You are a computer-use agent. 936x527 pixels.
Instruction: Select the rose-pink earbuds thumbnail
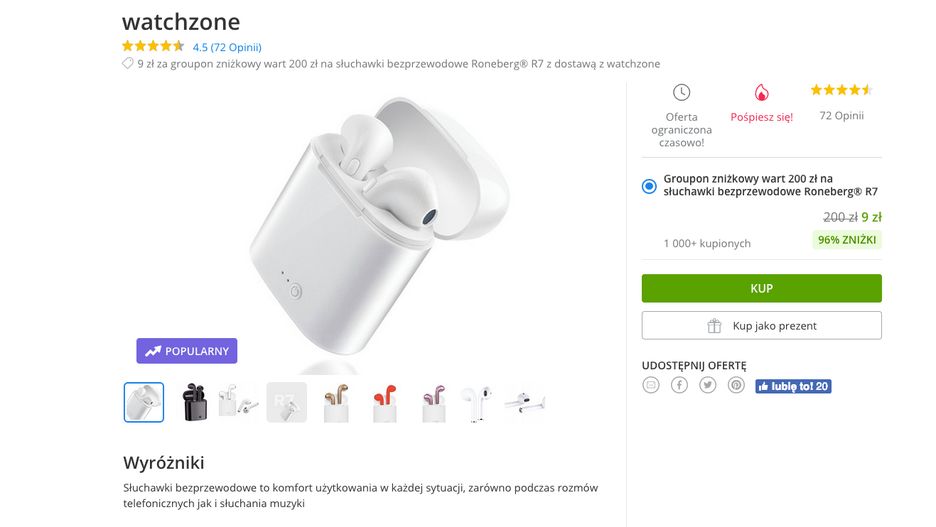tap(432, 402)
